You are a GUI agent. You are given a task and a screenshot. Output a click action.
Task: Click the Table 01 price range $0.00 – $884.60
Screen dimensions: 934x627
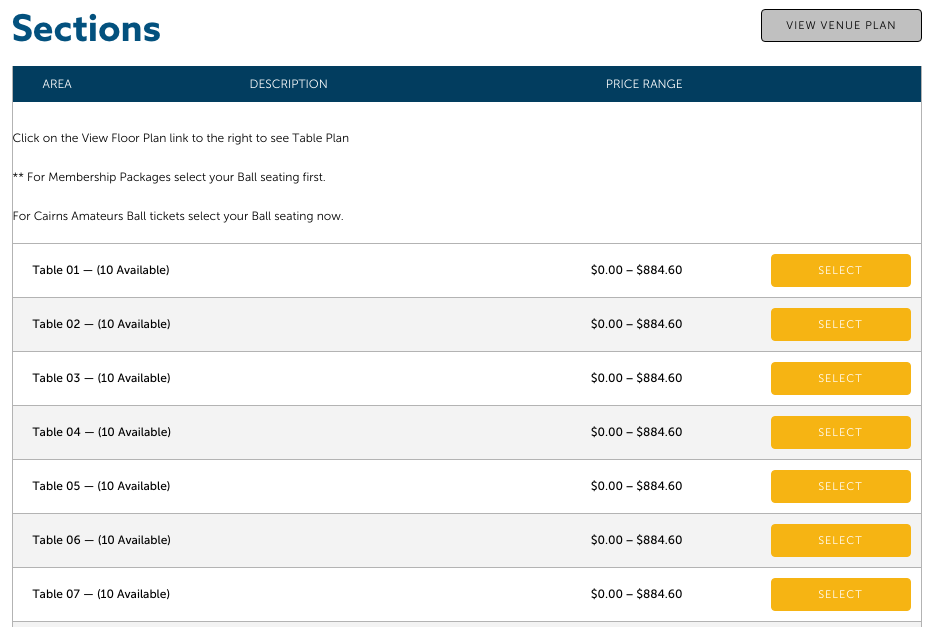(636, 270)
